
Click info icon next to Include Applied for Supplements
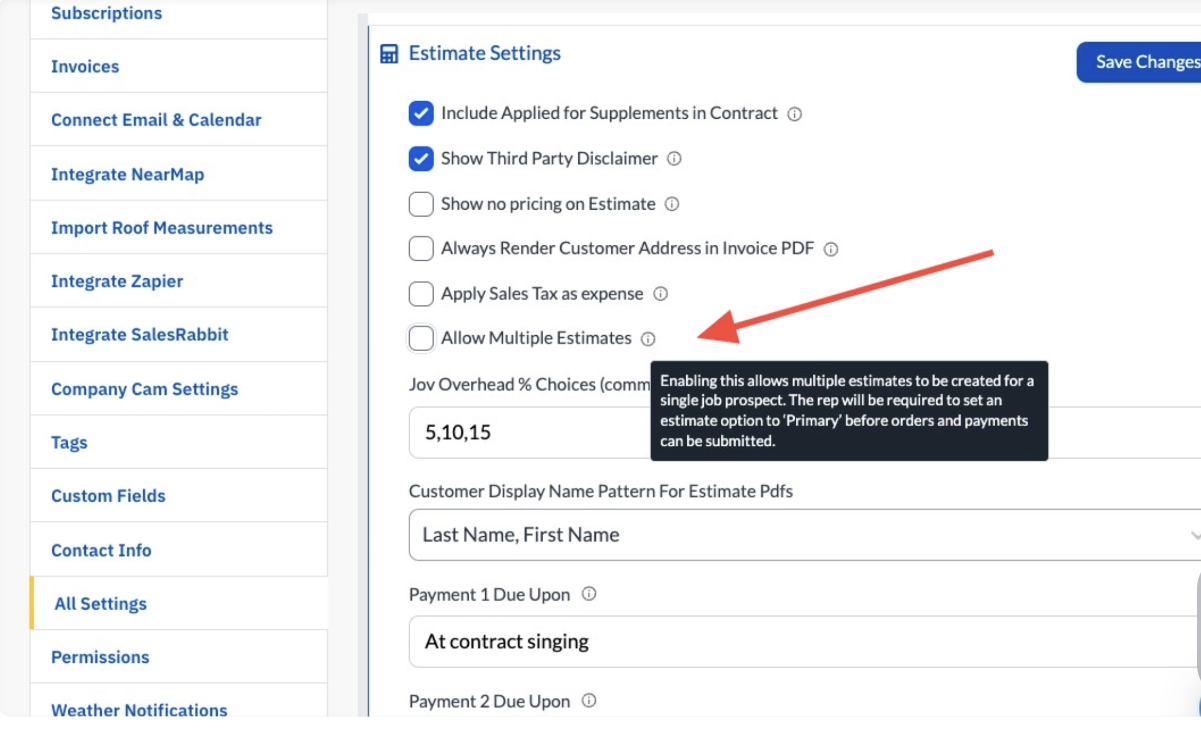(795, 114)
